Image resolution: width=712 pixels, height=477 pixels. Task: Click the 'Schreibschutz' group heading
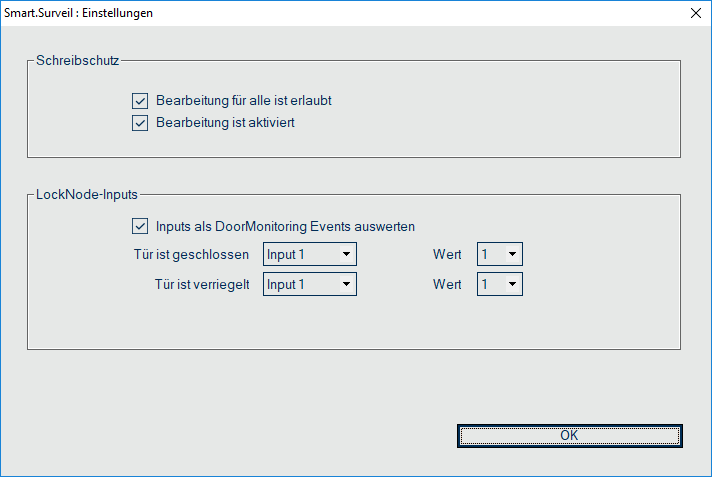78,61
